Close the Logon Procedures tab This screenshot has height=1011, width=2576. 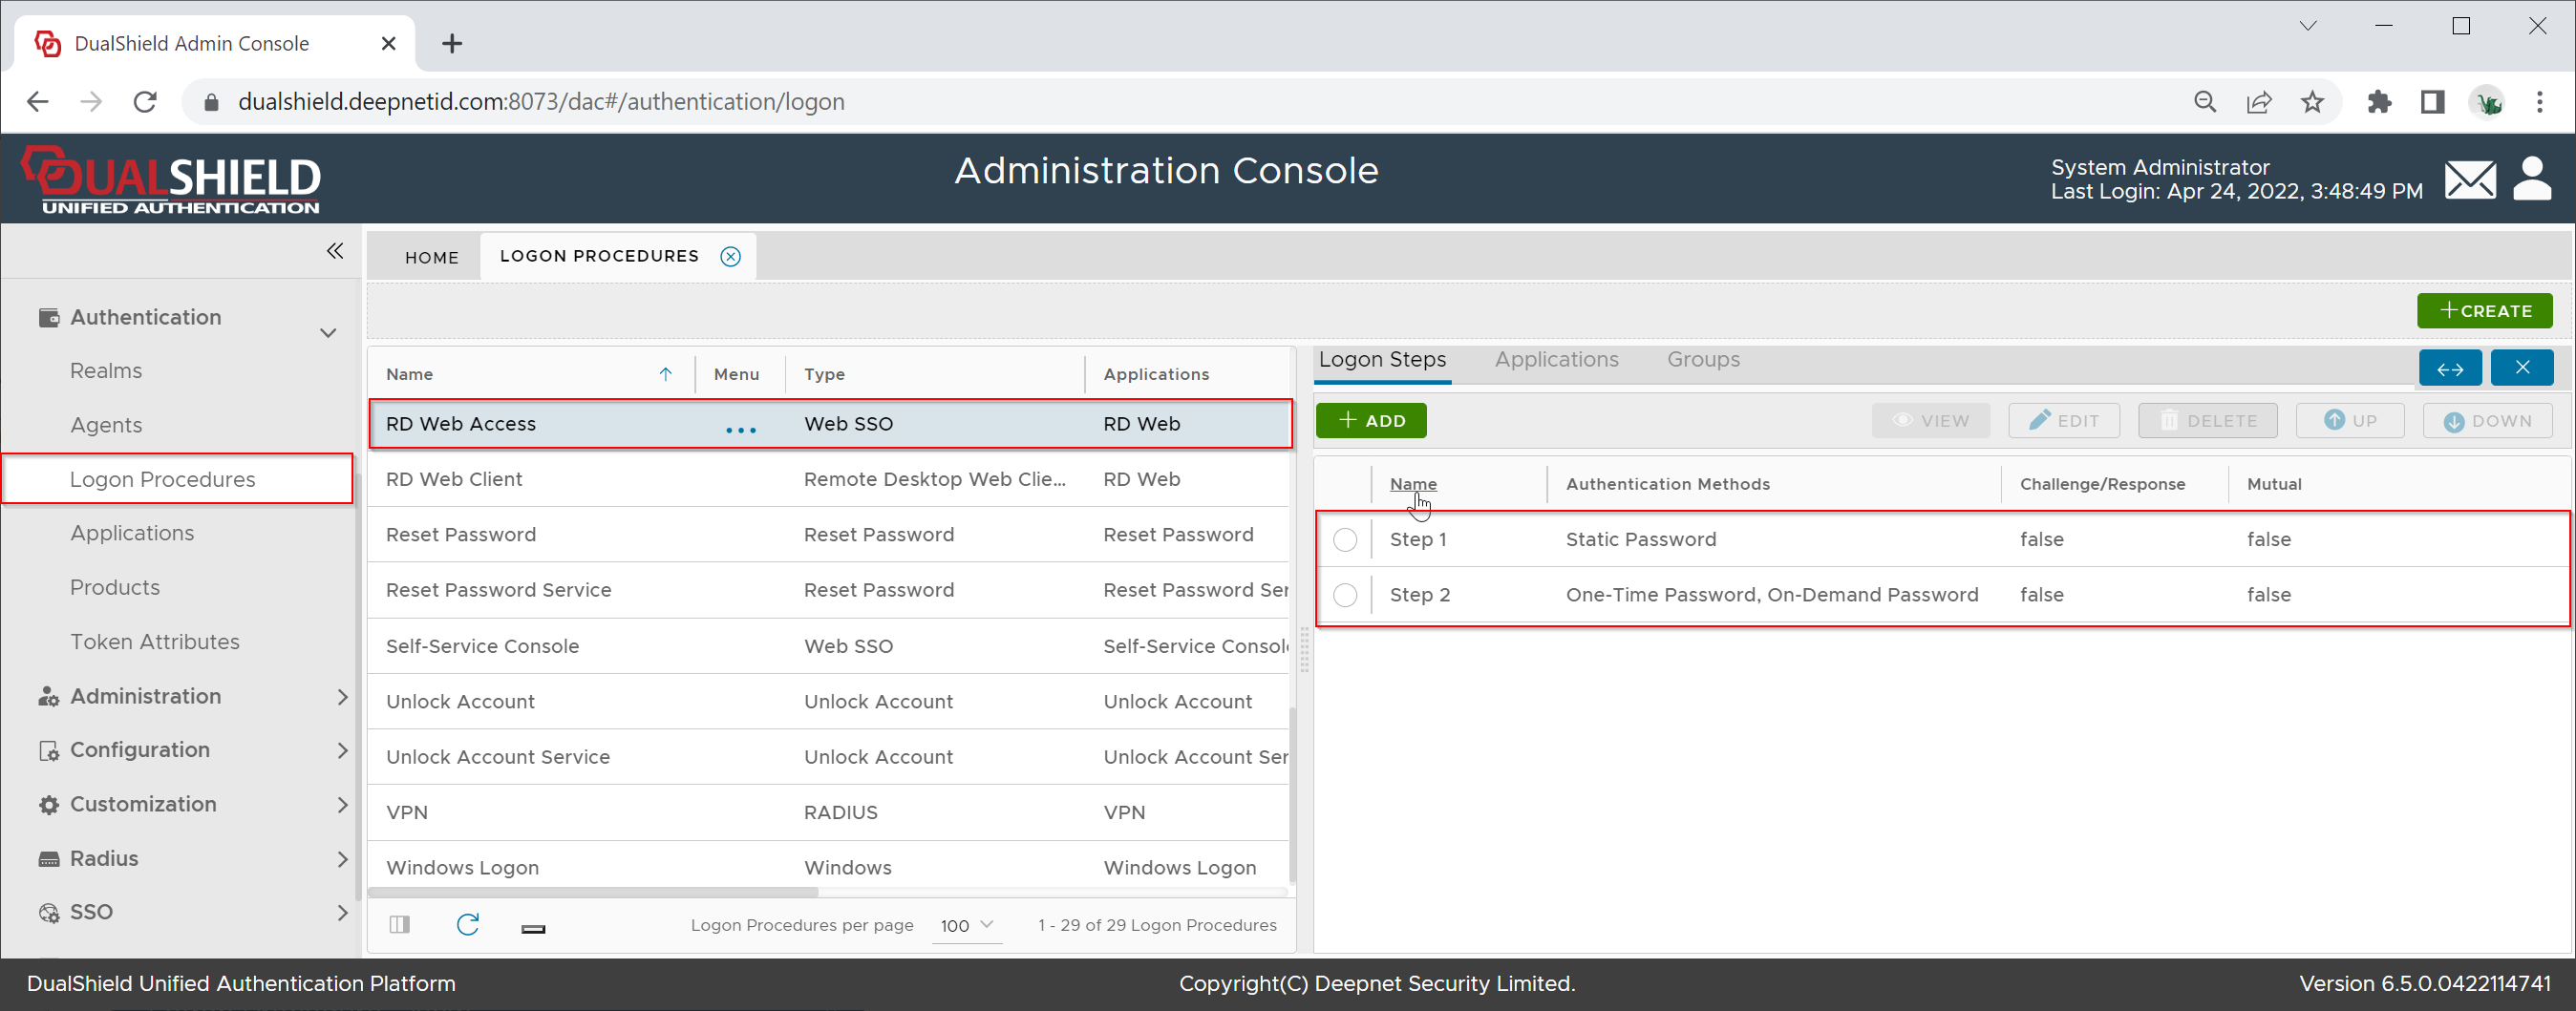[731, 257]
